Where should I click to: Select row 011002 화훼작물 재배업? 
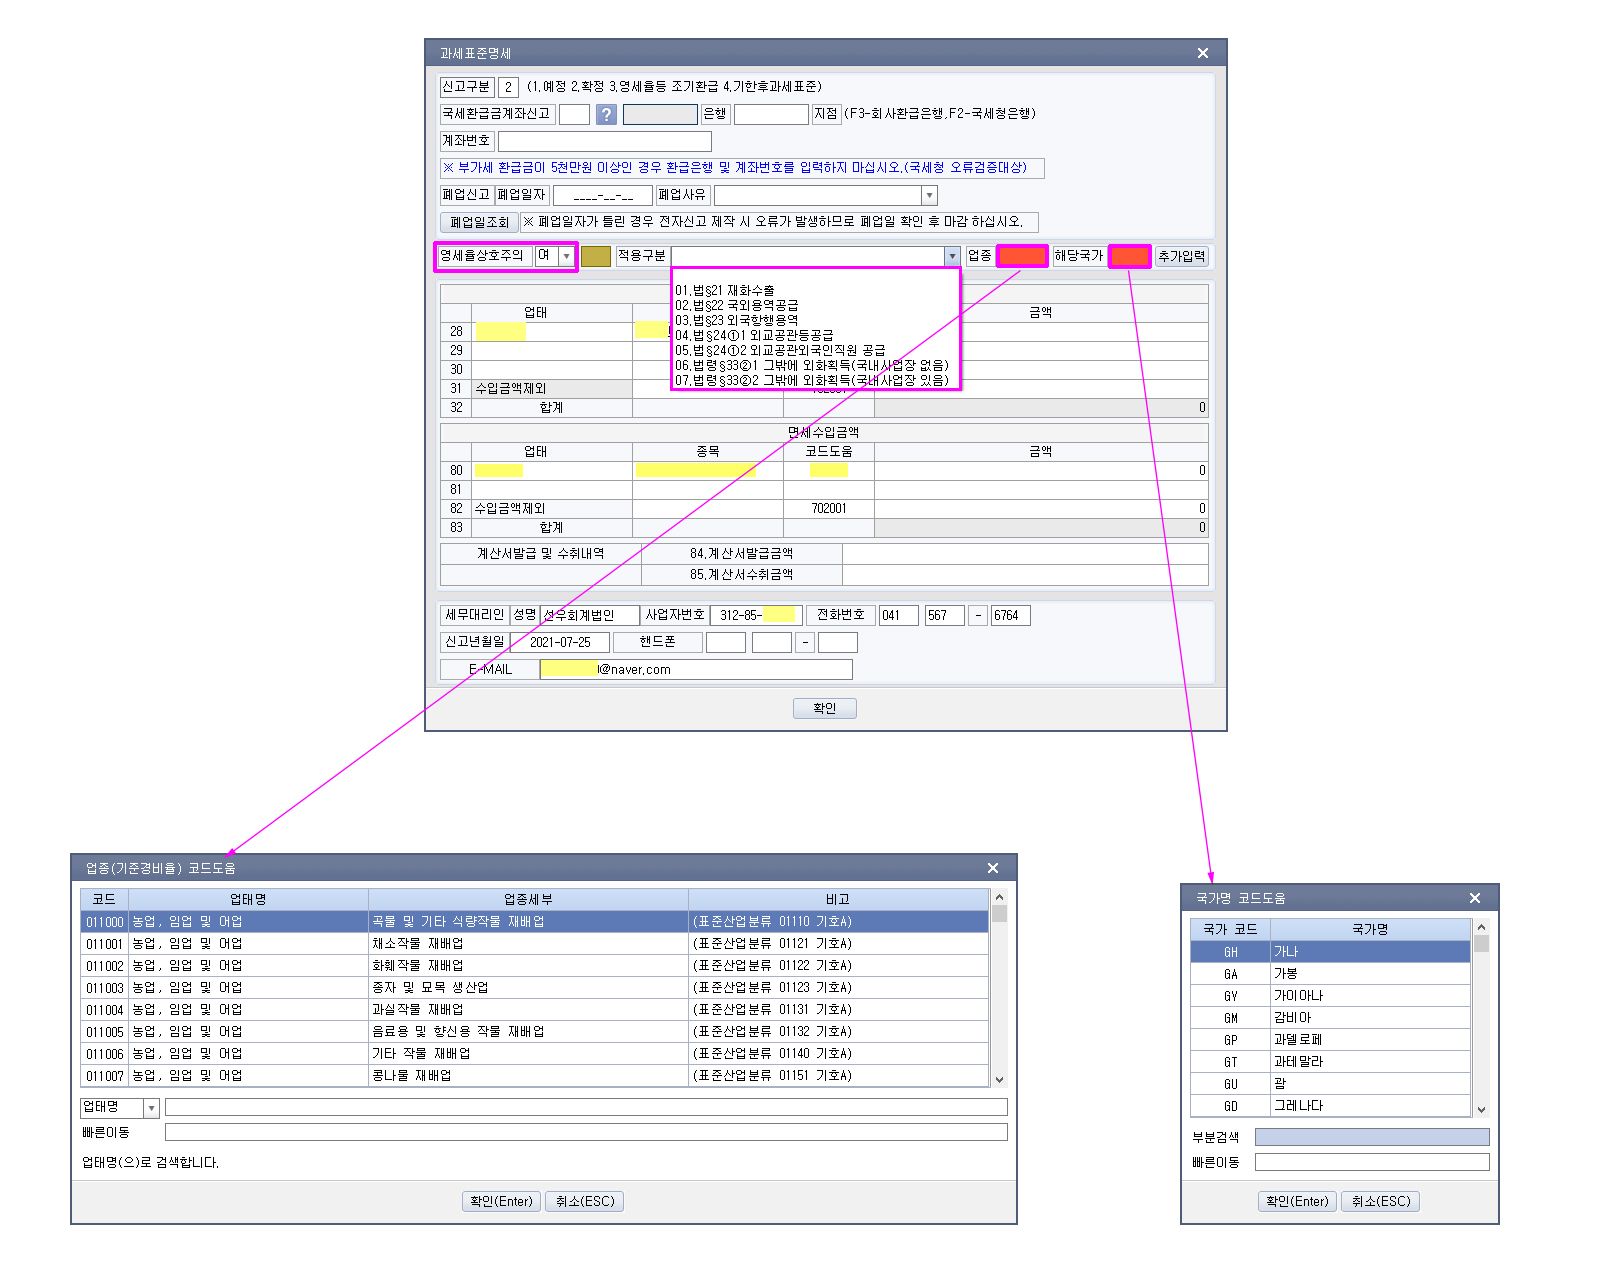pyautogui.click(x=535, y=965)
